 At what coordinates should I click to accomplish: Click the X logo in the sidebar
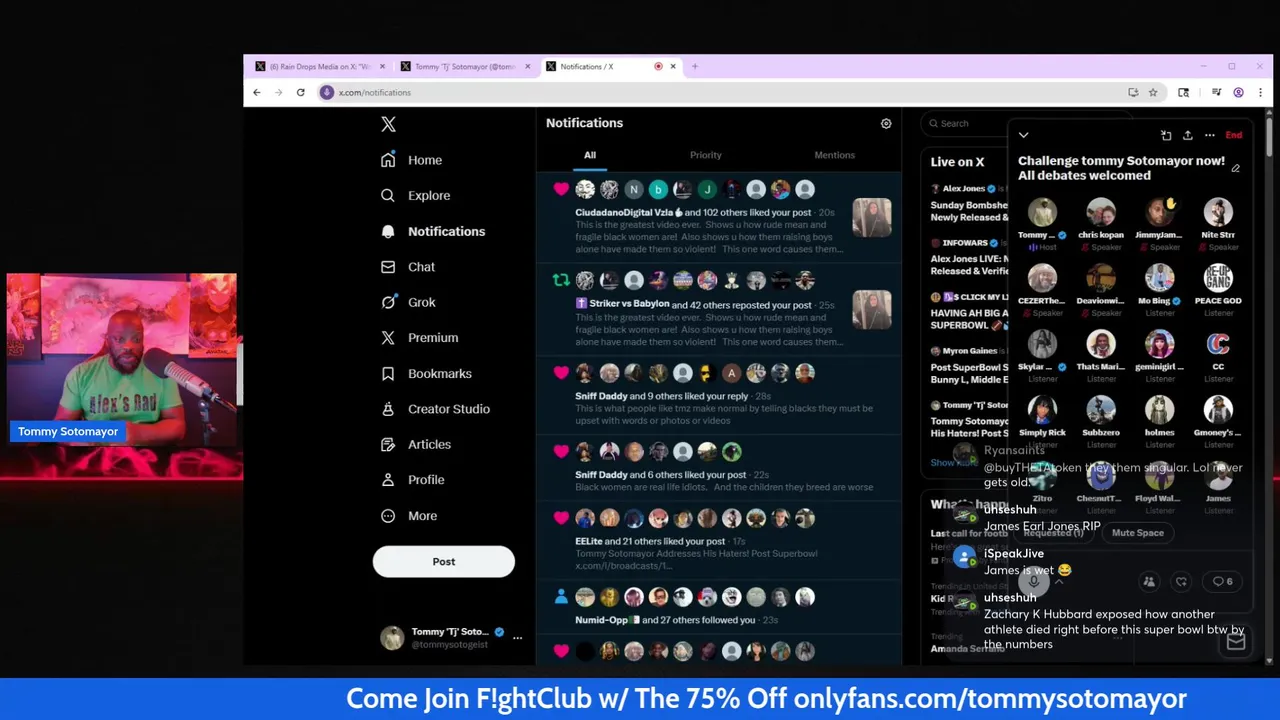click(x=388, y=124)
